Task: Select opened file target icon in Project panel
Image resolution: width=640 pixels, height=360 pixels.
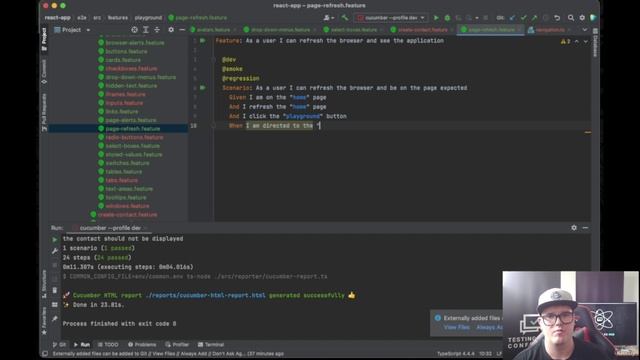Action: [134, 30]
